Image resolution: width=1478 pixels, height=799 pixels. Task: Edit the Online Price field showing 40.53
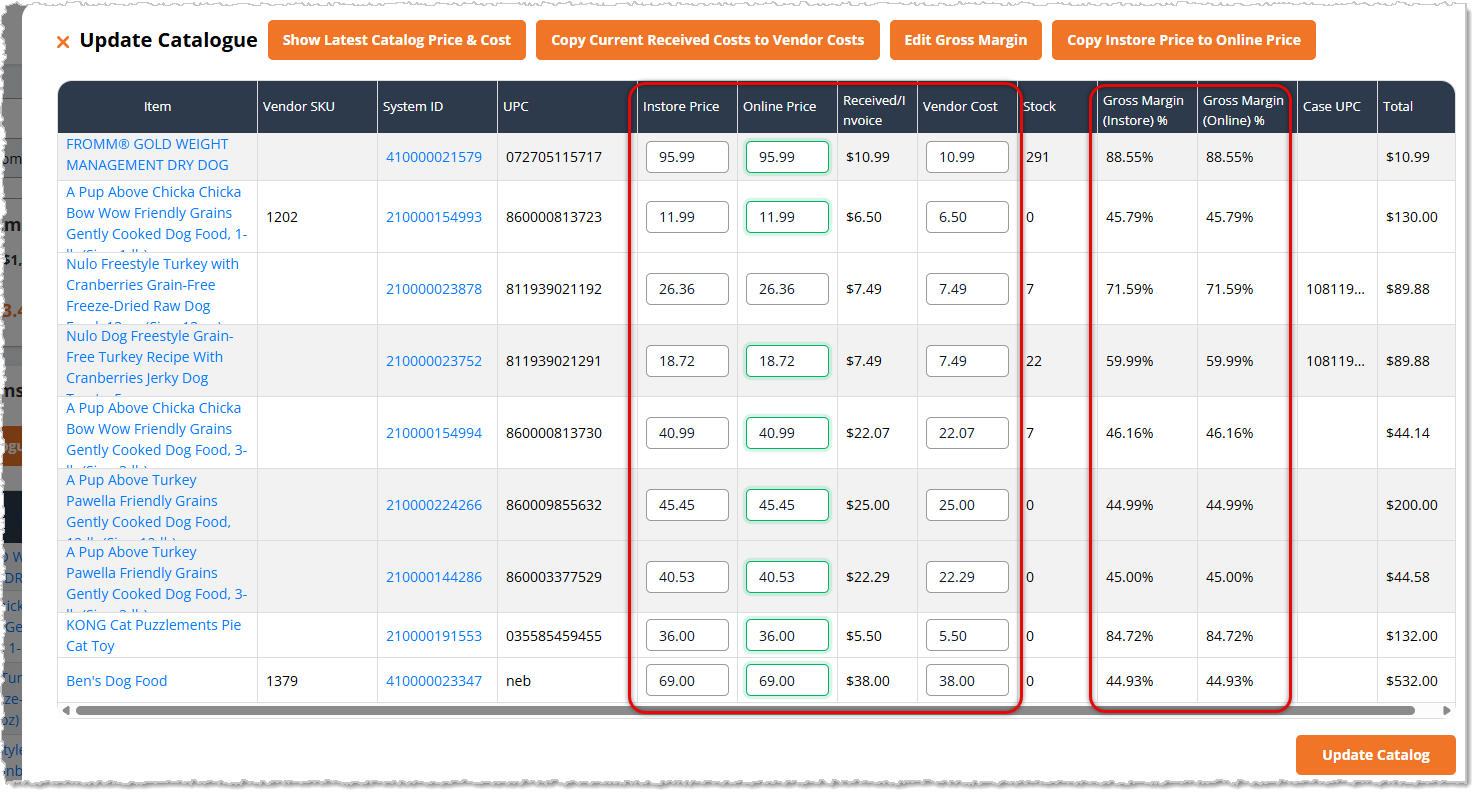(x=787, y=577)
